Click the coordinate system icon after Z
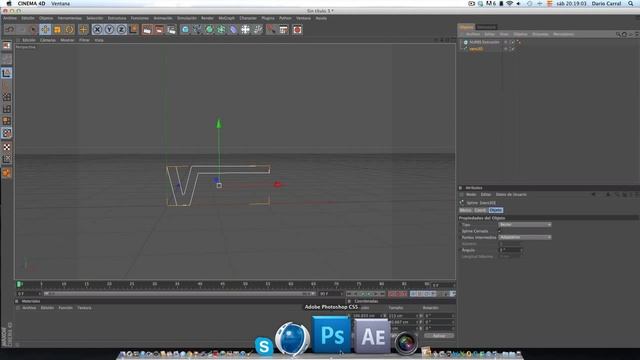Viewport: 640px width, 360px height. pos(133,29)
